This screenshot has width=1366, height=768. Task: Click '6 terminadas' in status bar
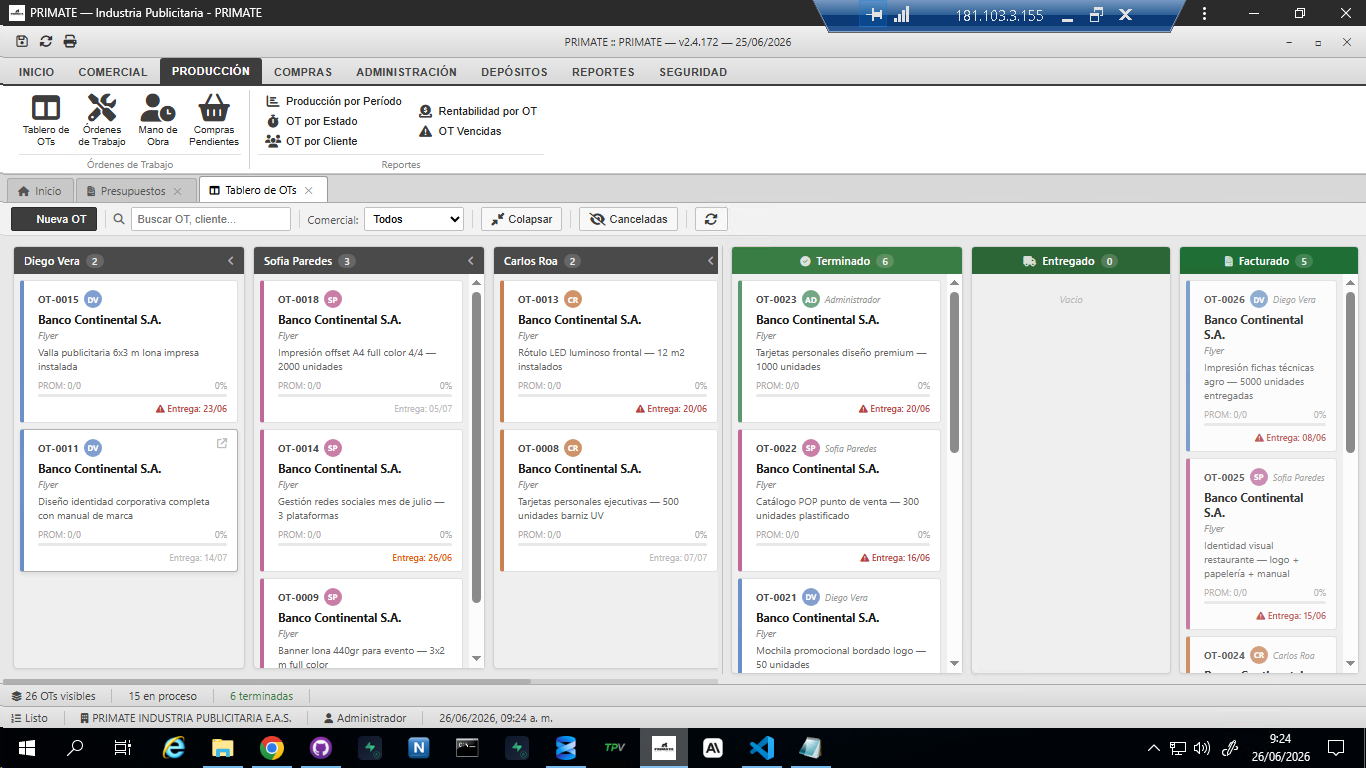pos(262,696)
